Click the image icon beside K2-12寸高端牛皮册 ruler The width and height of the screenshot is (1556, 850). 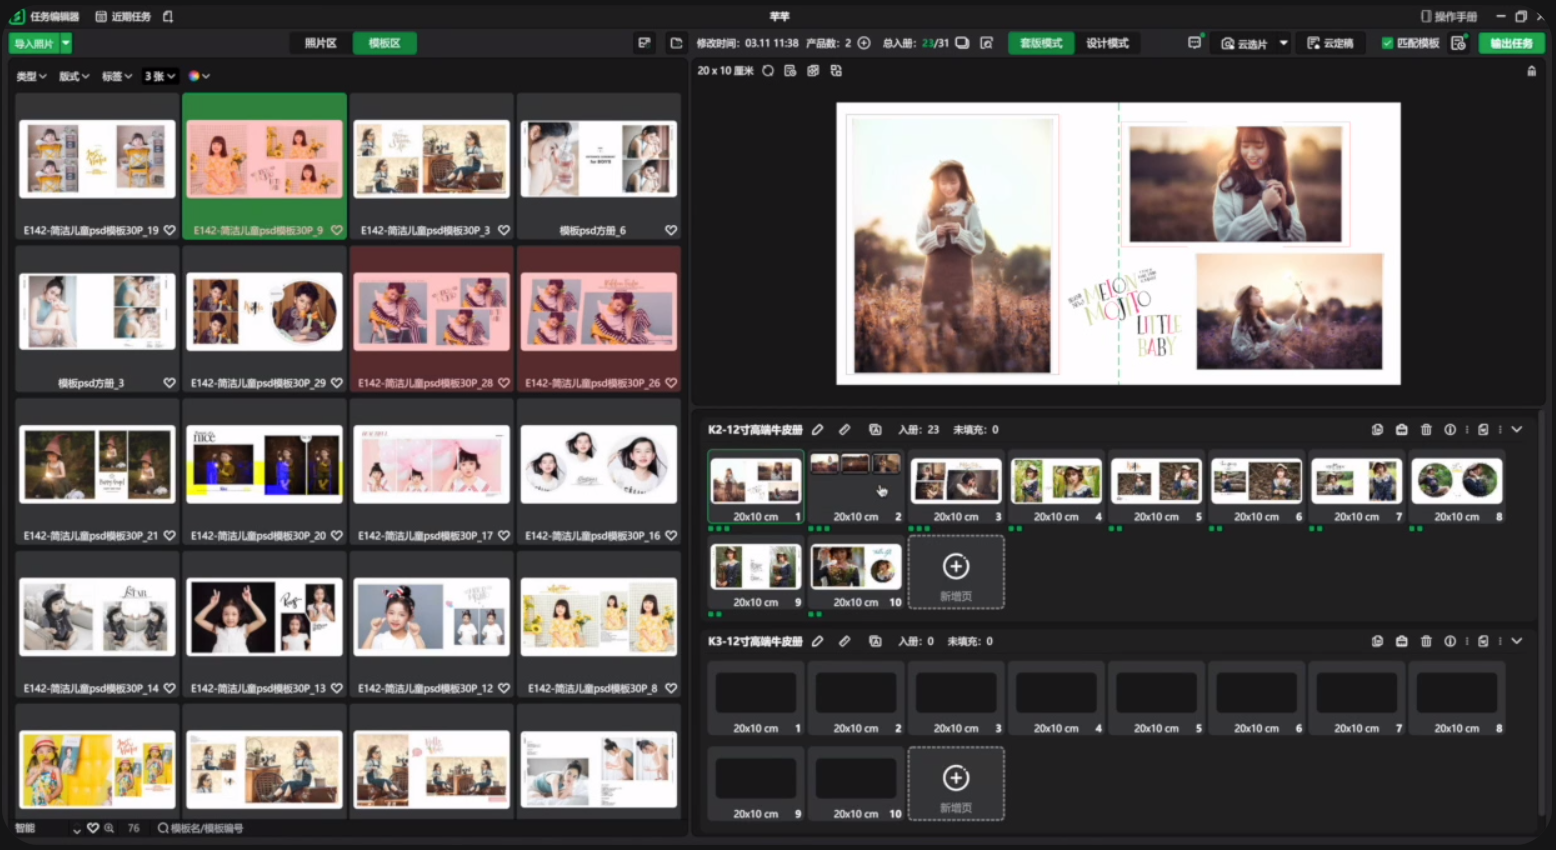click(875, 429)
